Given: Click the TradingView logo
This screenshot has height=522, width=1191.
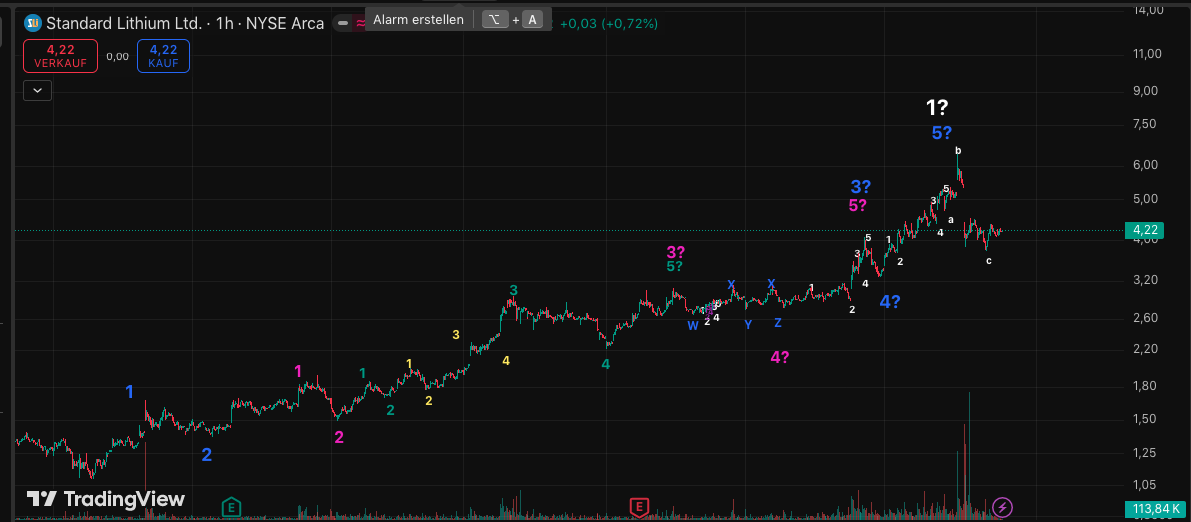Looking at the screenshot, I should click(x=105, y=499).
